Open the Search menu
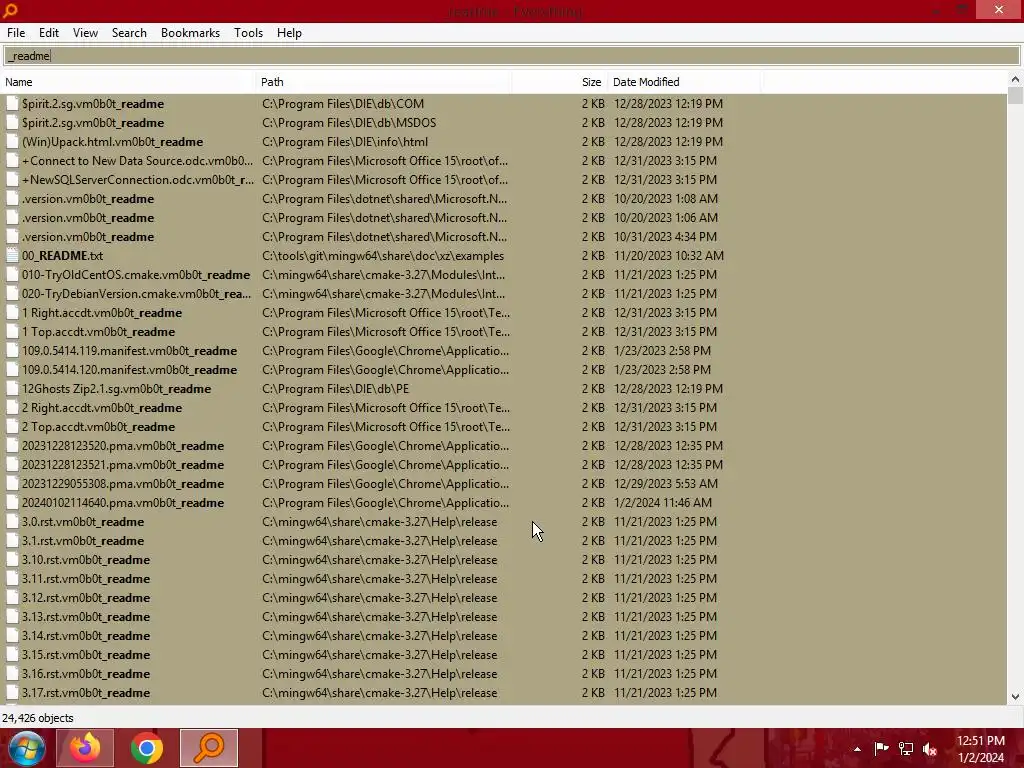The height and width of the screenshot is (768, 1024). pos(129,33)
